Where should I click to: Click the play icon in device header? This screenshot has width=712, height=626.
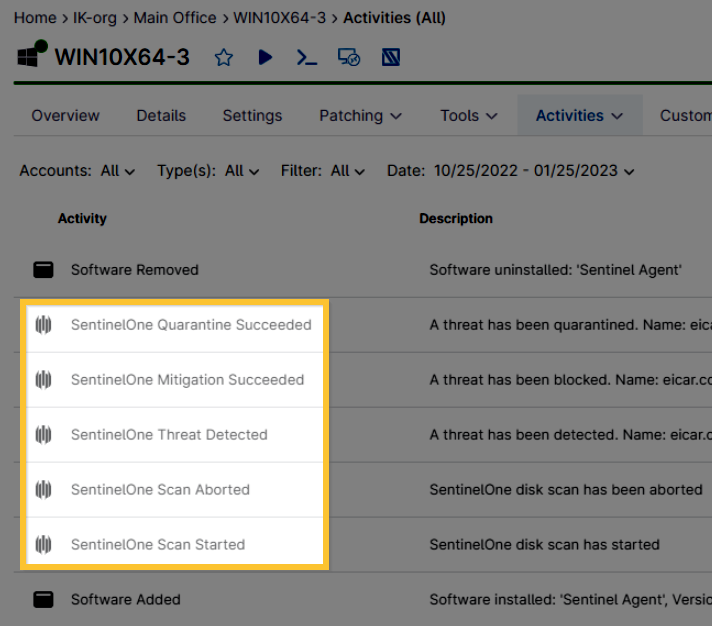point(265,57)
